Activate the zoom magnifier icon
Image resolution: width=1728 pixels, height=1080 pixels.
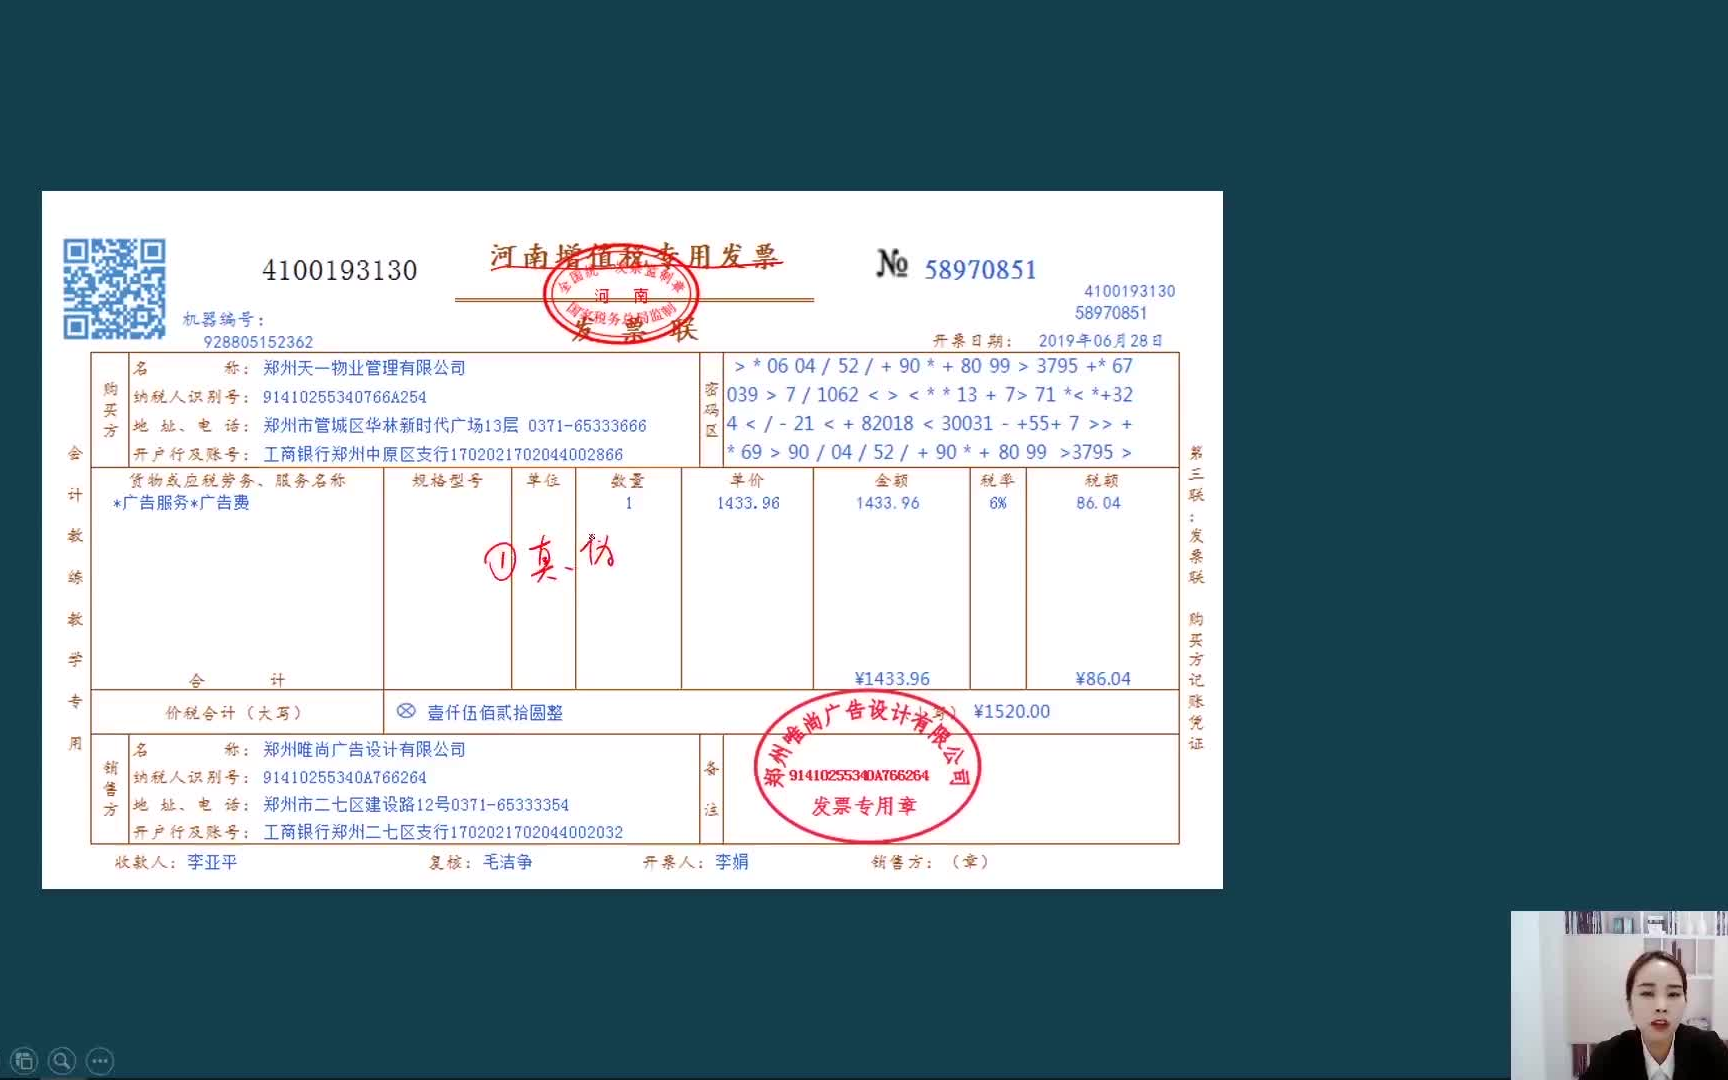62,1060
